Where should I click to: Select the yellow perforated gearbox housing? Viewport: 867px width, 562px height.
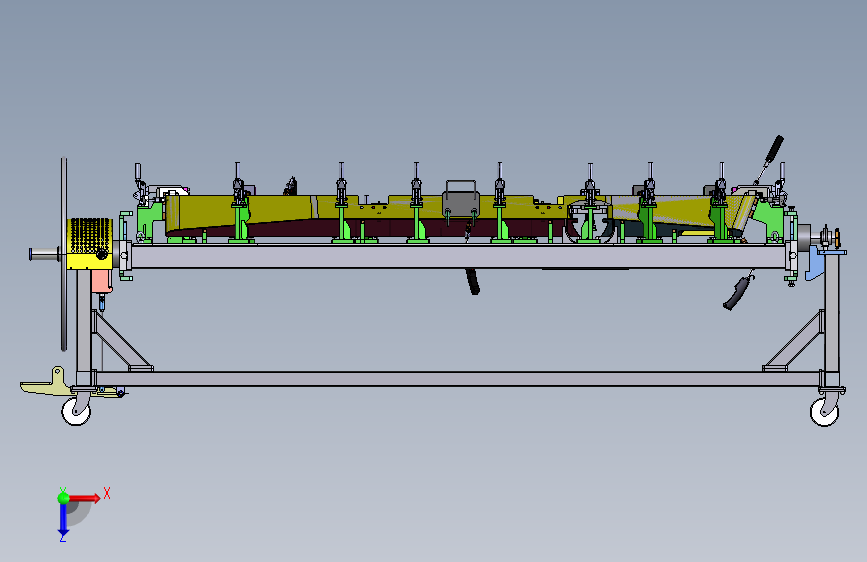pos(90,243)
